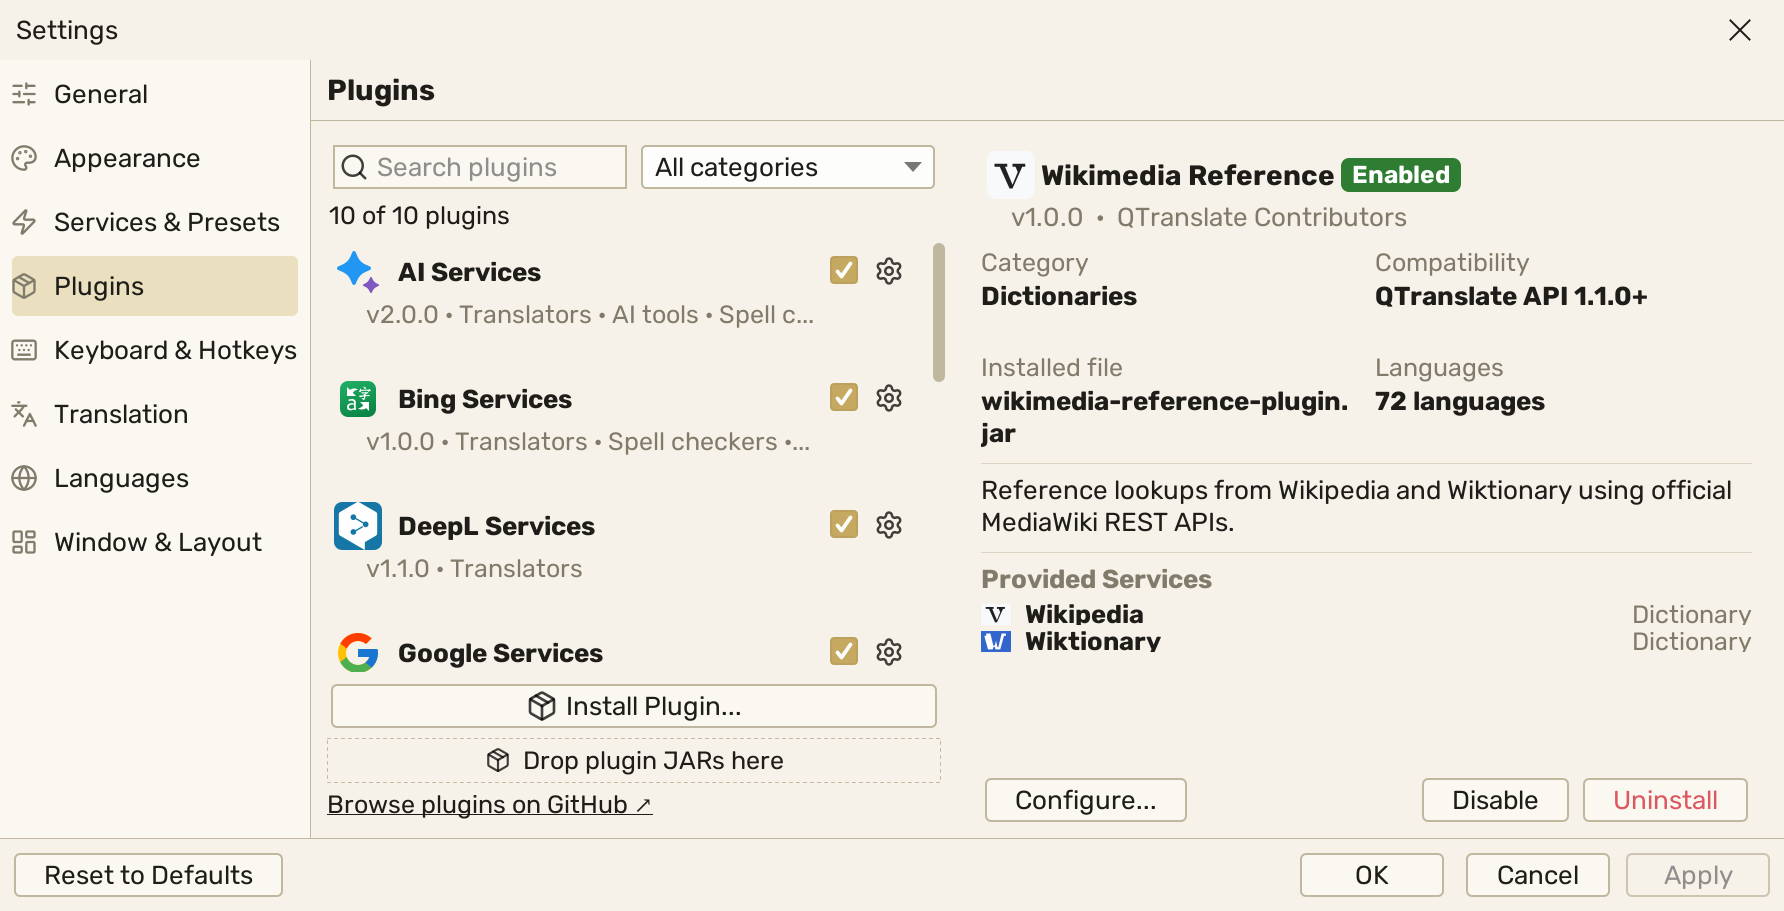Click the plugin list scrollbar
Viewport: 1784px width, 911px height.
tap(939, 312)
